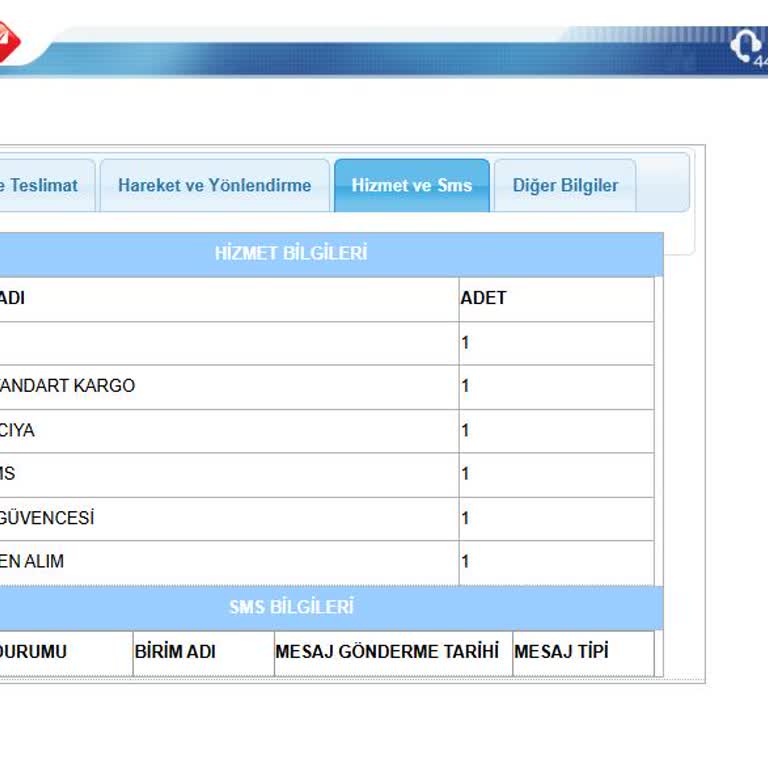Select the Hizmet ve Sms tab
Screen dimensions: 768x768
411,185
